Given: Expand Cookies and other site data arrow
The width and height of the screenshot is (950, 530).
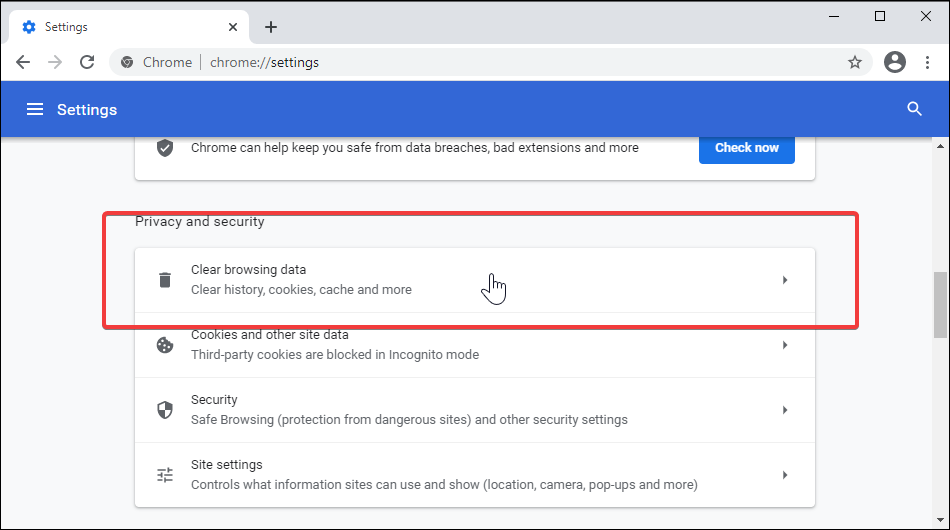Looking at the screenshot, I should coord(785,345).
